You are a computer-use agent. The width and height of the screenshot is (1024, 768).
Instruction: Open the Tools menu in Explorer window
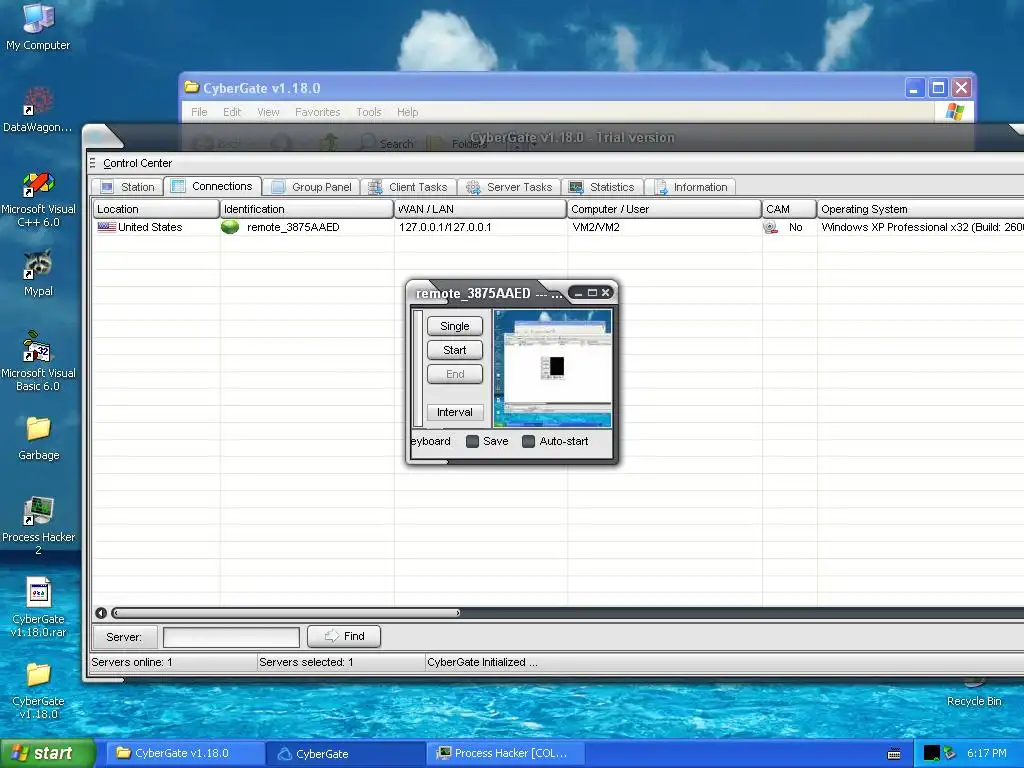coord(369,112)
